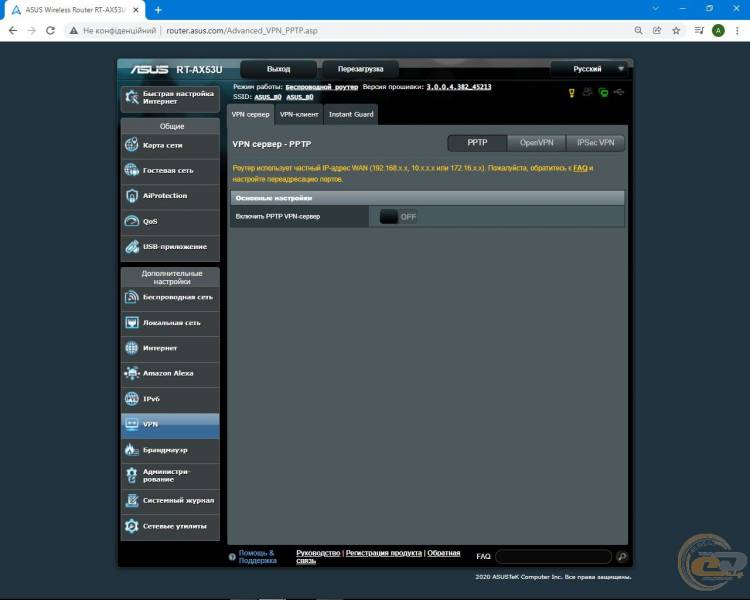
Task: Switch to VPN сервер tab
Action: (251, 114)
